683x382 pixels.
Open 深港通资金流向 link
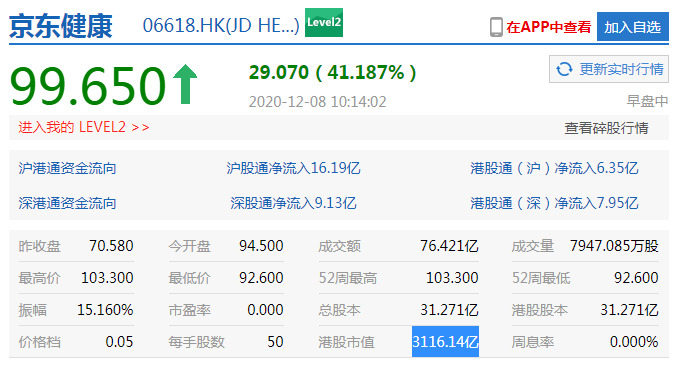(x=67, y=203)
